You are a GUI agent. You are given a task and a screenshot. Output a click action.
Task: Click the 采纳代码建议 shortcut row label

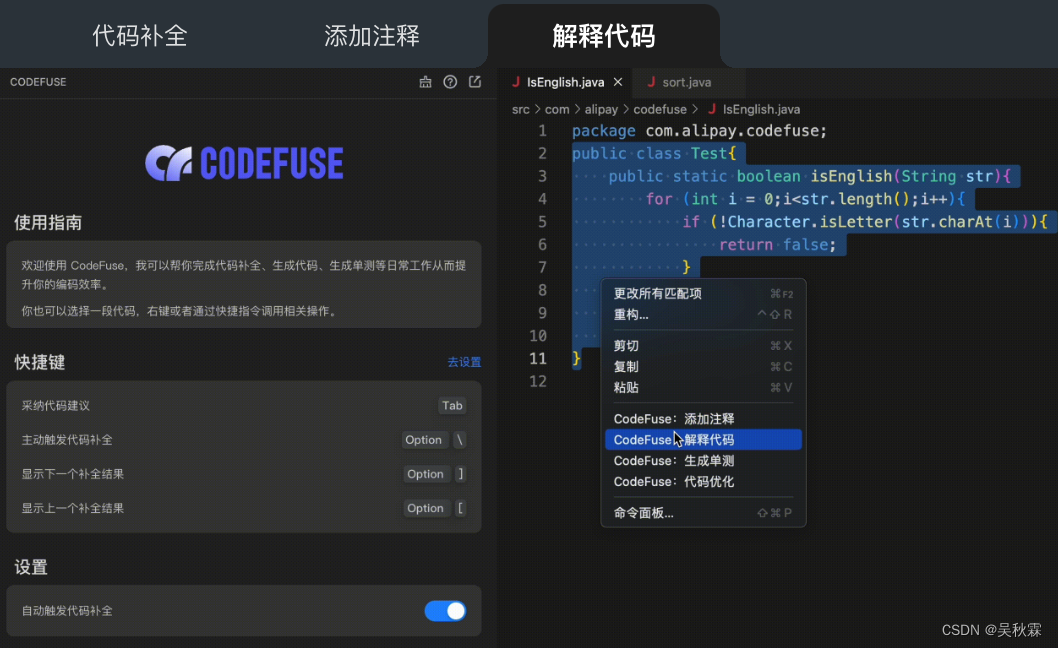tap(55, 406)
